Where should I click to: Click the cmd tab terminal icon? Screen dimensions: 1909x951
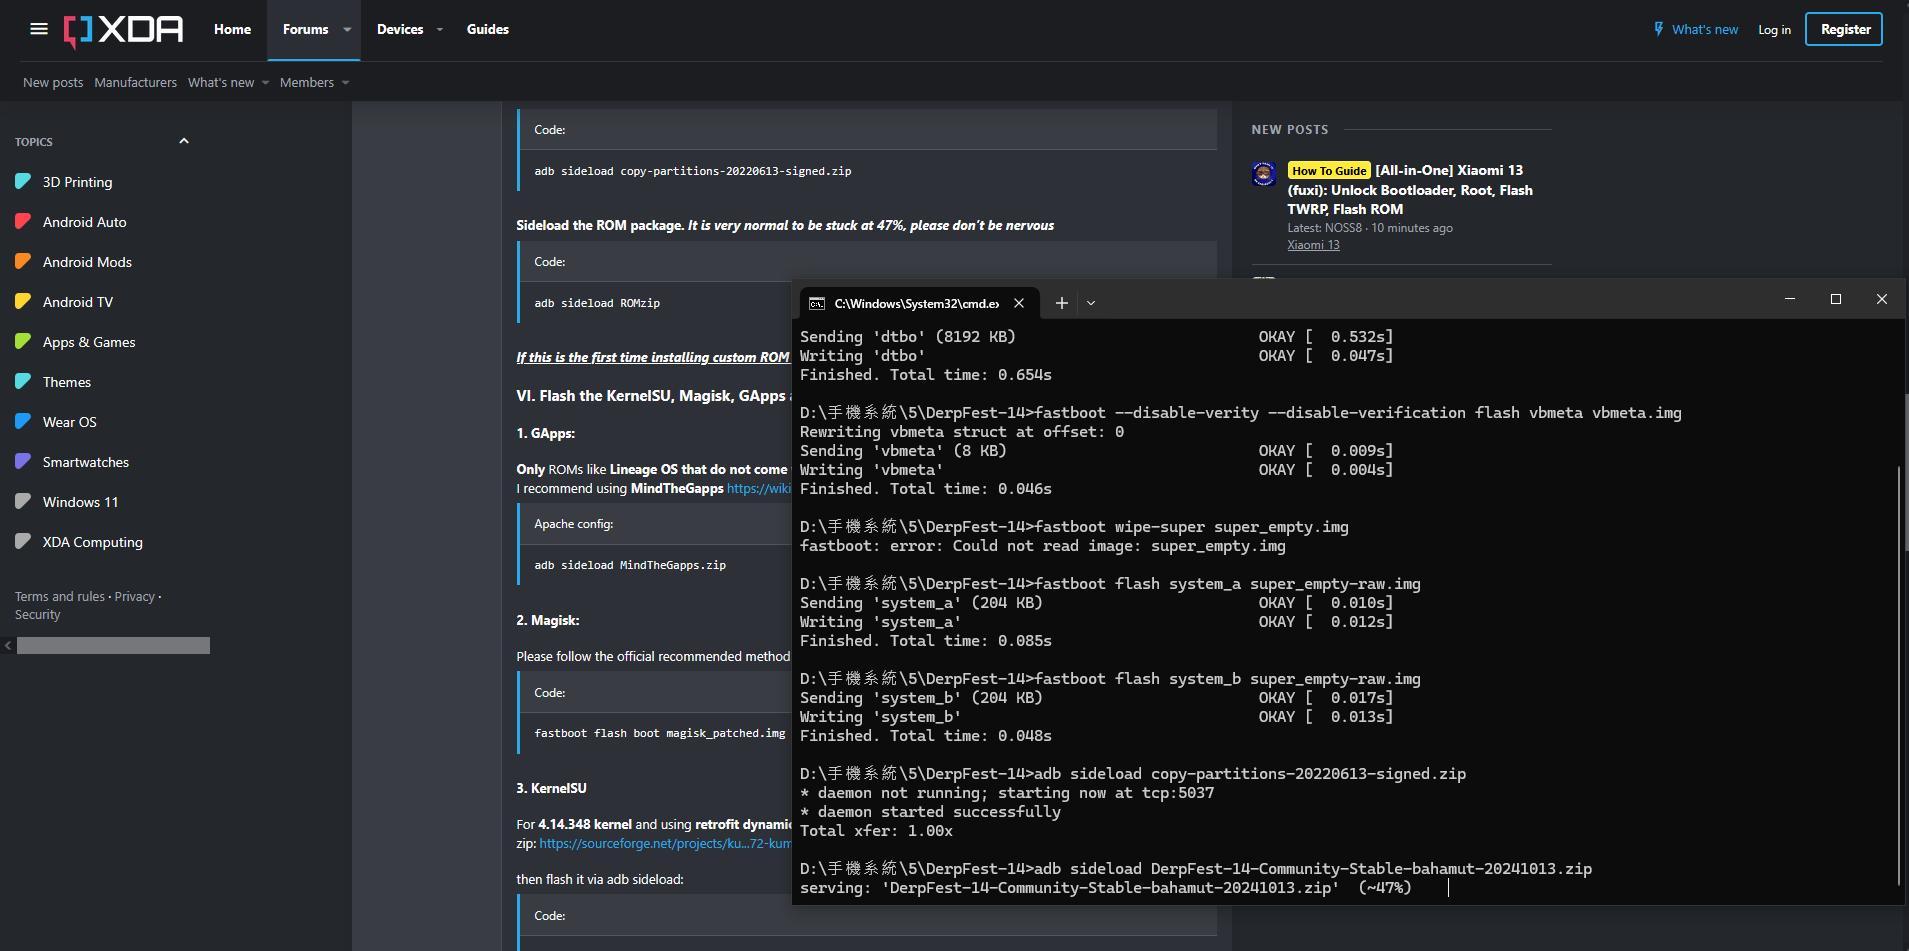[x=817, y=303]
